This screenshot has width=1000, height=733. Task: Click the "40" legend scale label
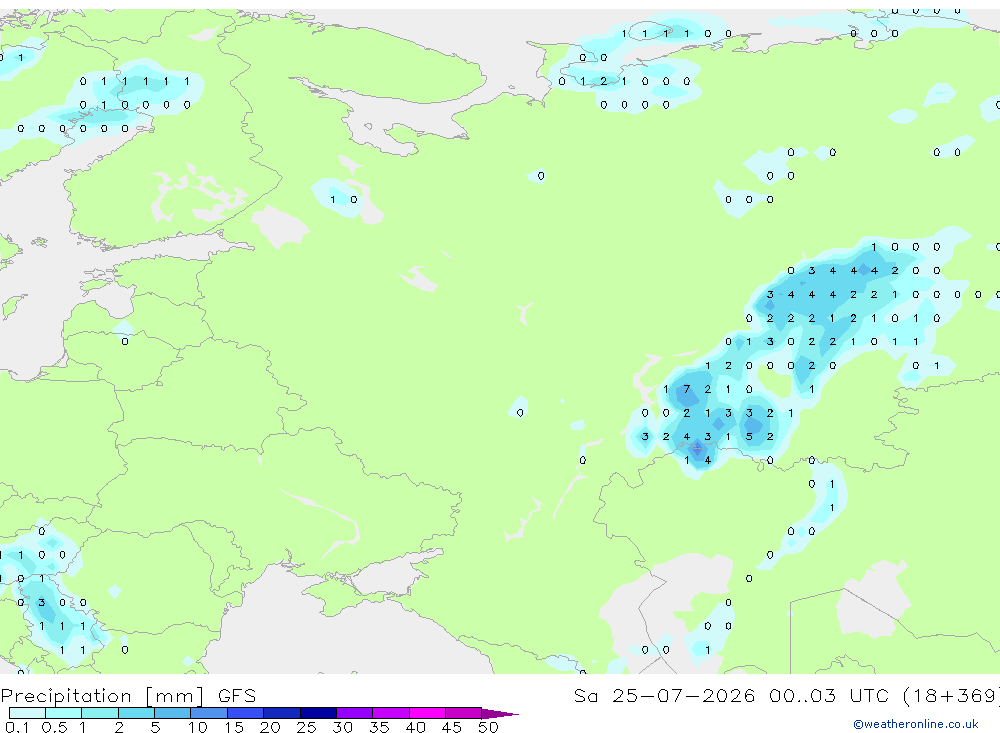pyautogui.click(x=416, y=727)
